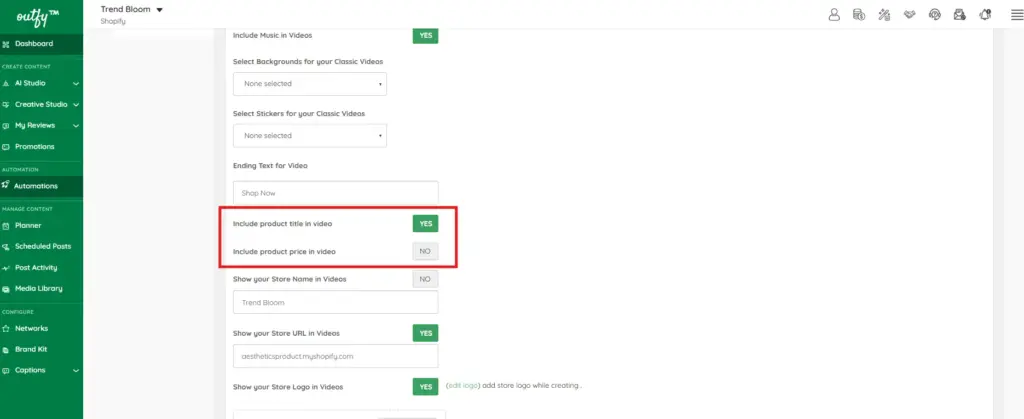Toggle Include product title in video

click(425, 224)
